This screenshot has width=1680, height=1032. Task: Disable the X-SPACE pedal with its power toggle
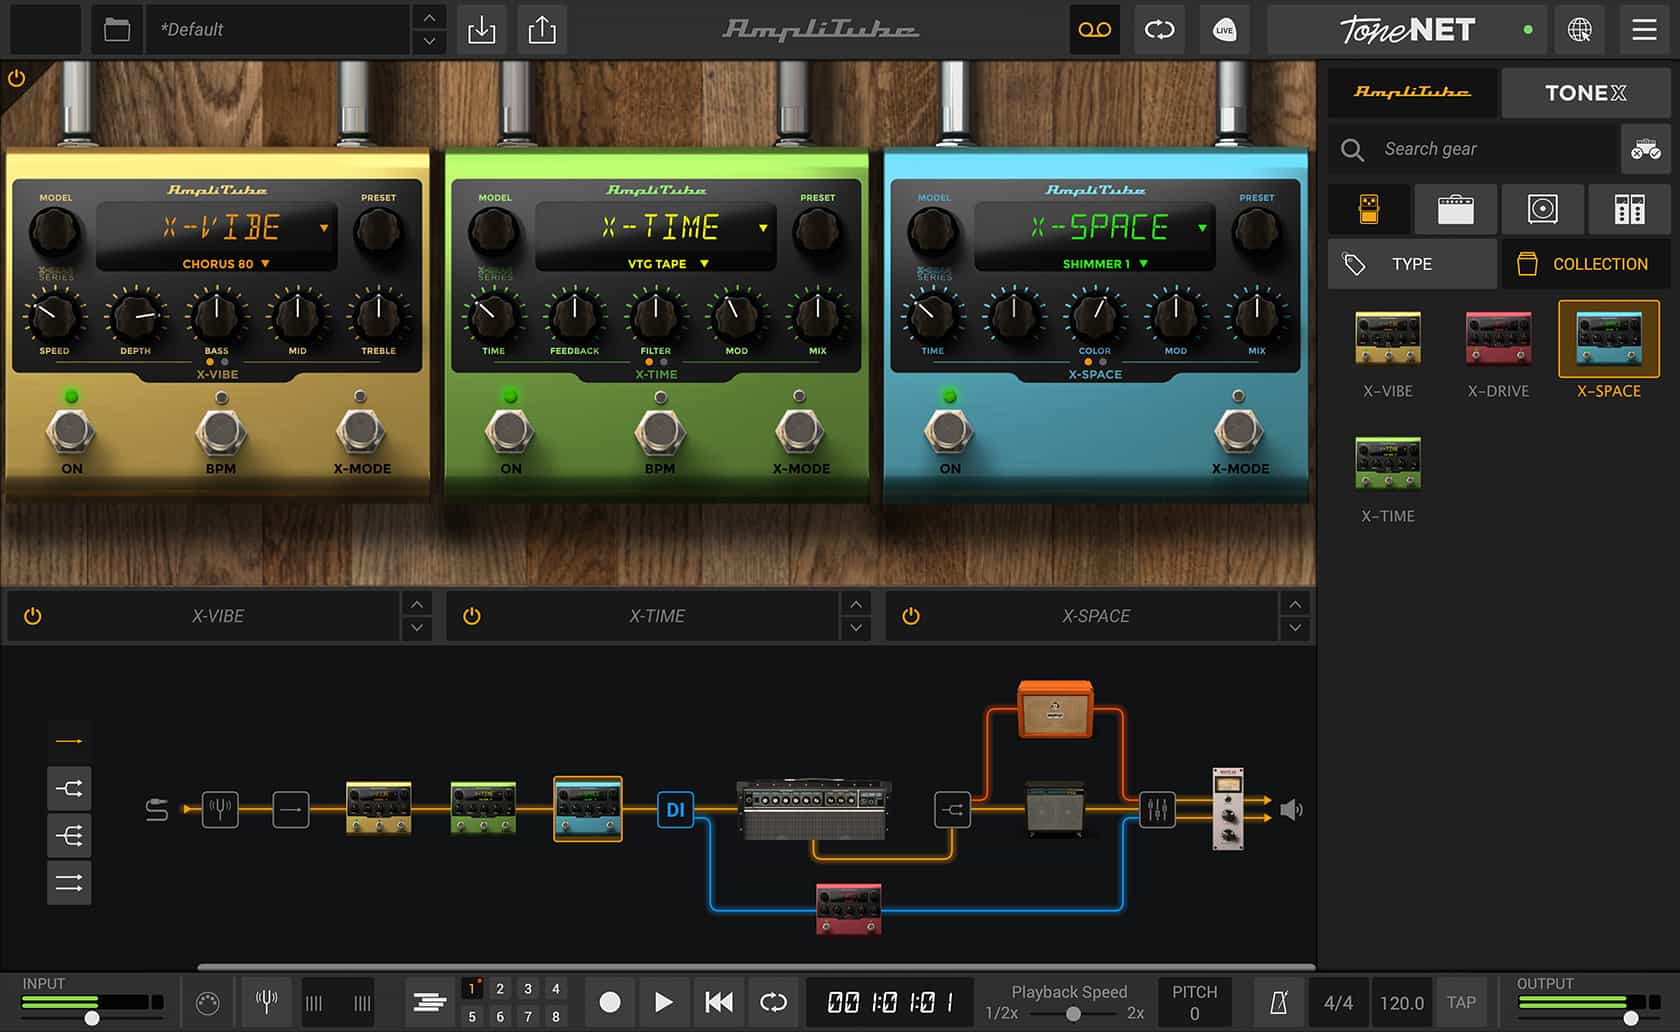tap(911, 616)
